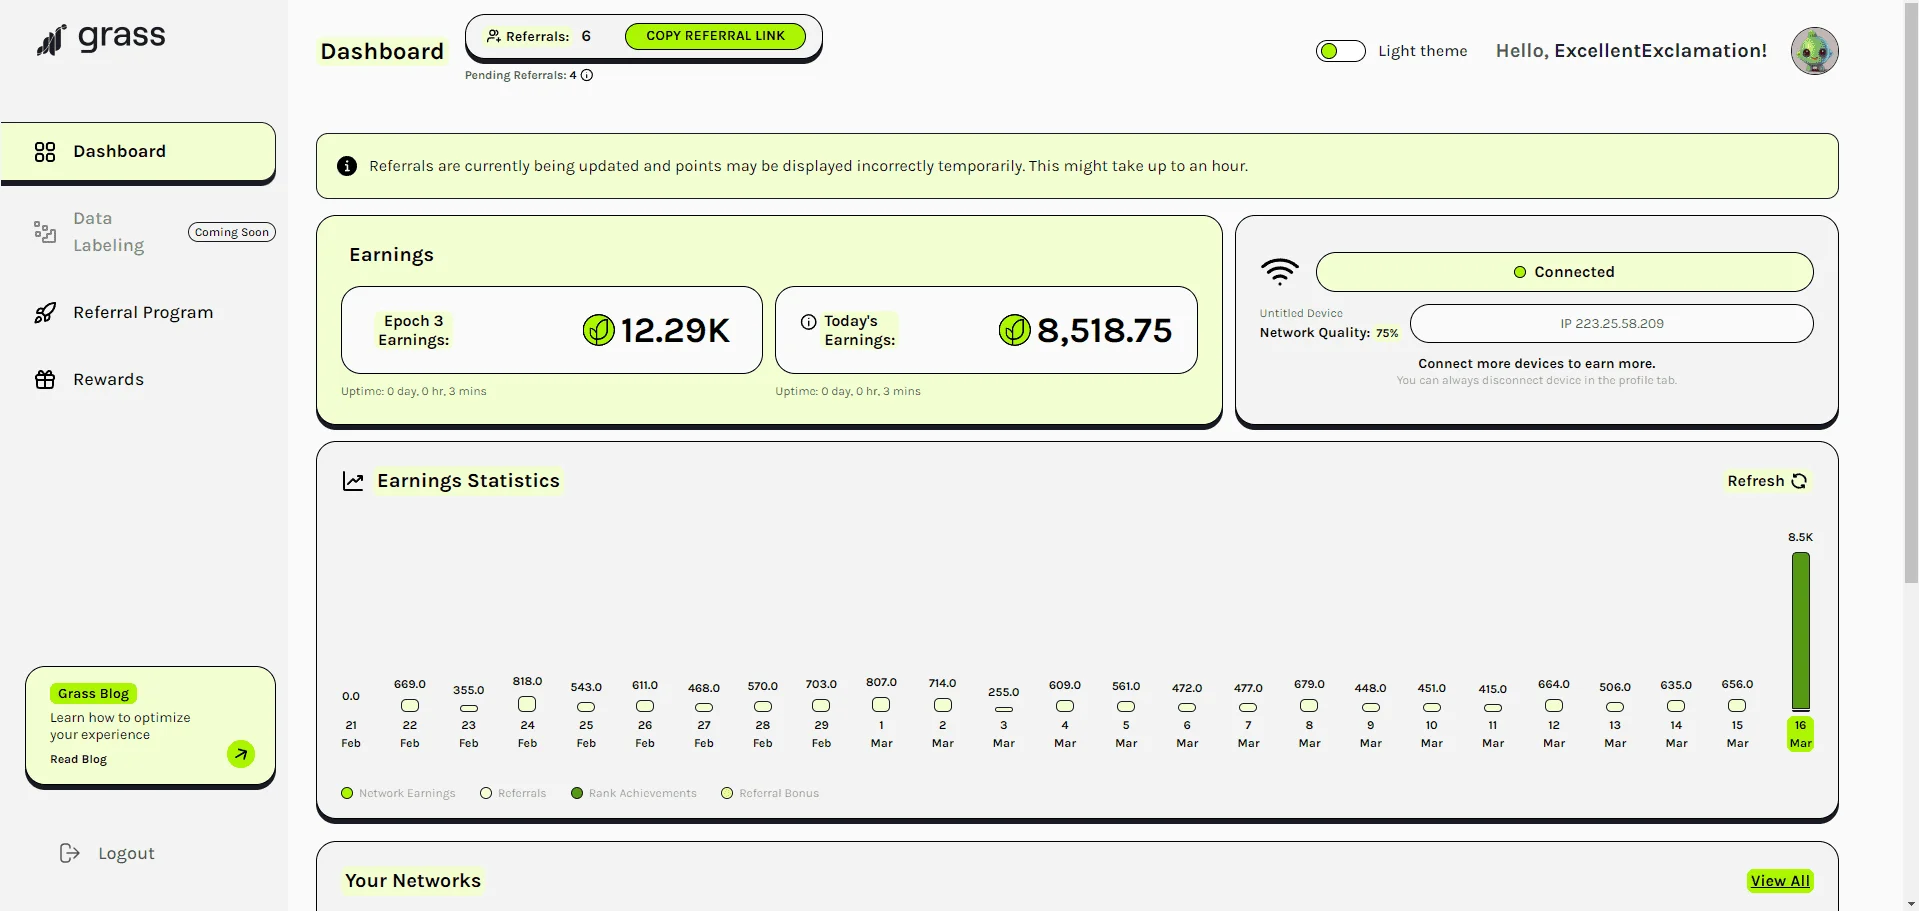Screen dimensions: 1919x911
Task: Refresh the Earnings Statistics chart
Action: click(1767, 481)
